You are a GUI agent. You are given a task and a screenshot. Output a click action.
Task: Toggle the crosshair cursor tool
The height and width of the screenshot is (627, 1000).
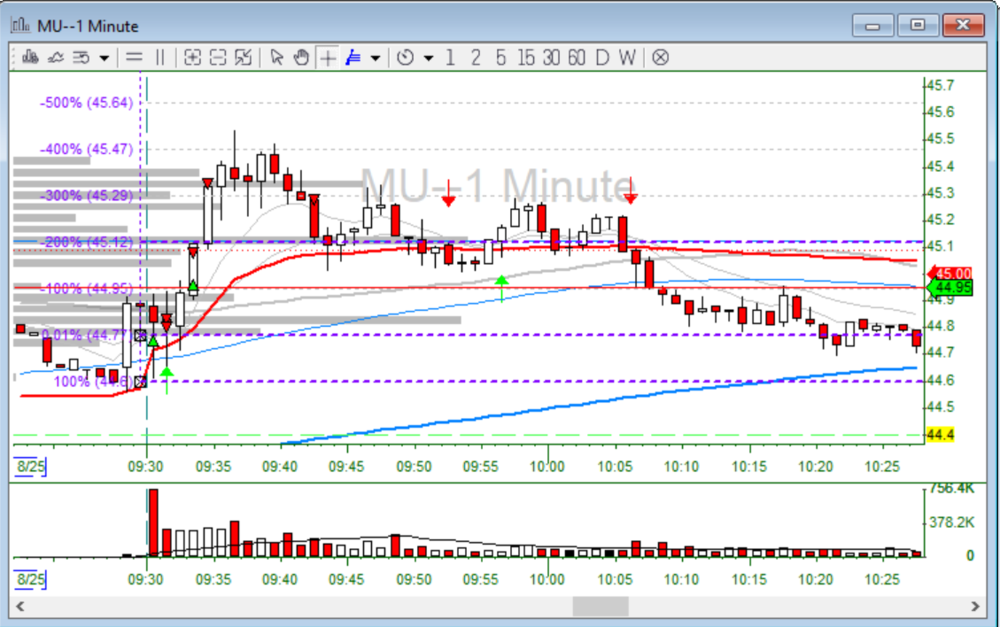coord(327,58)
